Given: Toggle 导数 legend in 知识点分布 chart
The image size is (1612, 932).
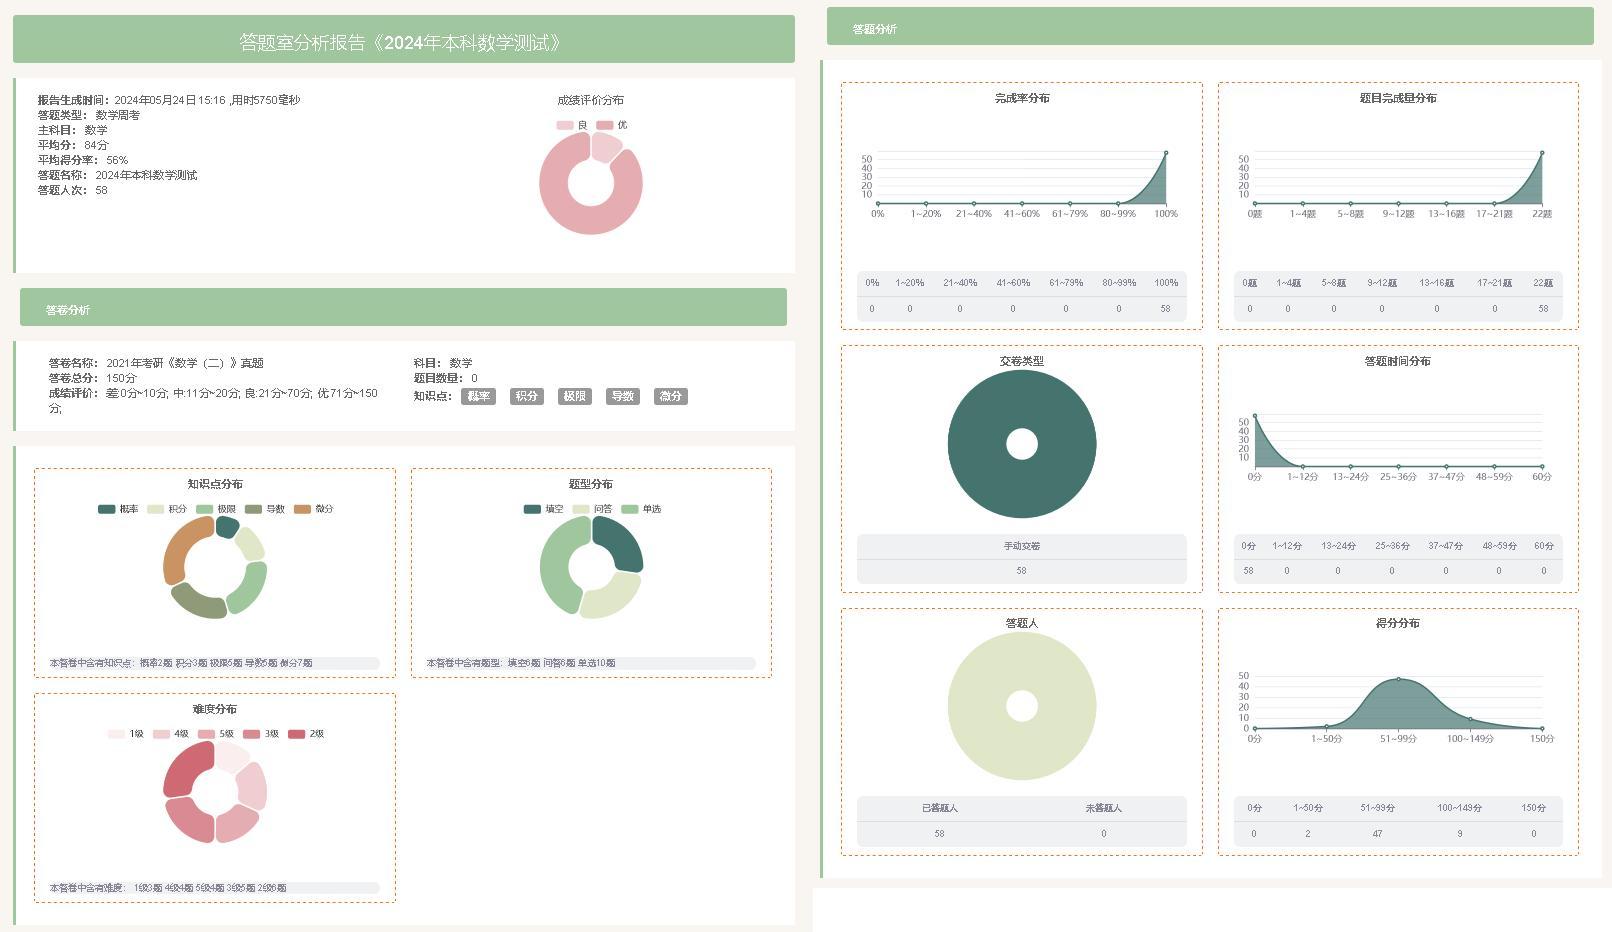Looking at the screenshot, I should point(265,509).
